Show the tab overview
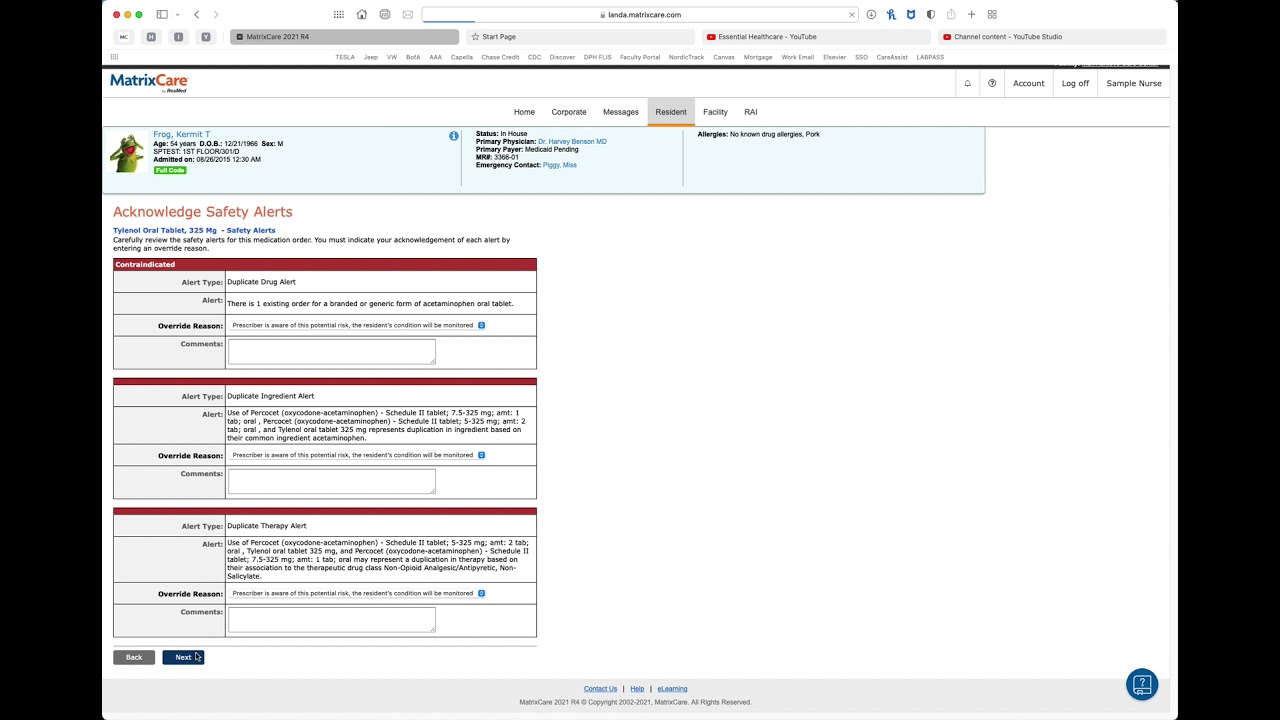Screen dimensions: 1280x720 point(992,15)
